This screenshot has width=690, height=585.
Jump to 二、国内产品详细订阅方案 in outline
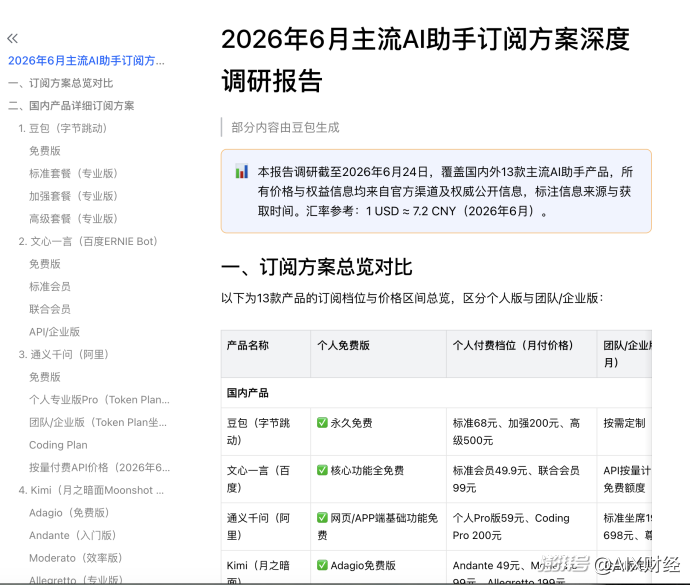71,106
